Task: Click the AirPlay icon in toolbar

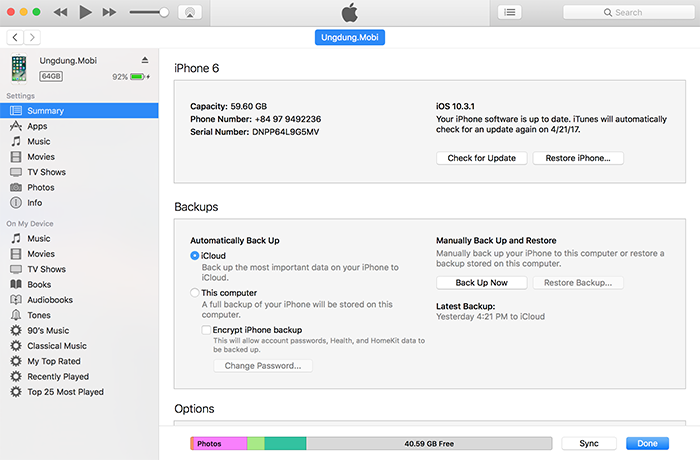Action: pos(190,13)
